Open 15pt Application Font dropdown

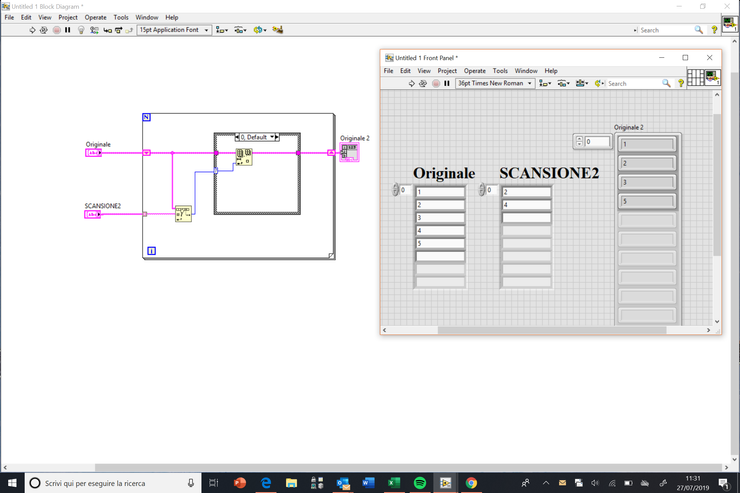click(x=174, y=30)
